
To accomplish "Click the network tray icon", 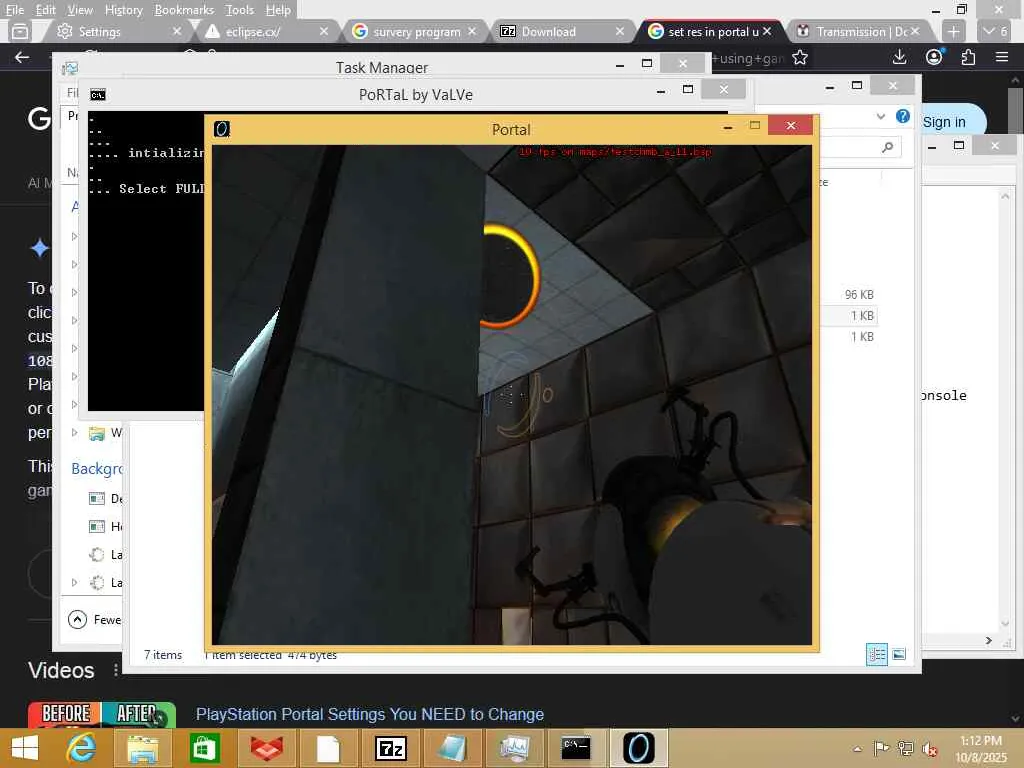I will click(905, 748).
